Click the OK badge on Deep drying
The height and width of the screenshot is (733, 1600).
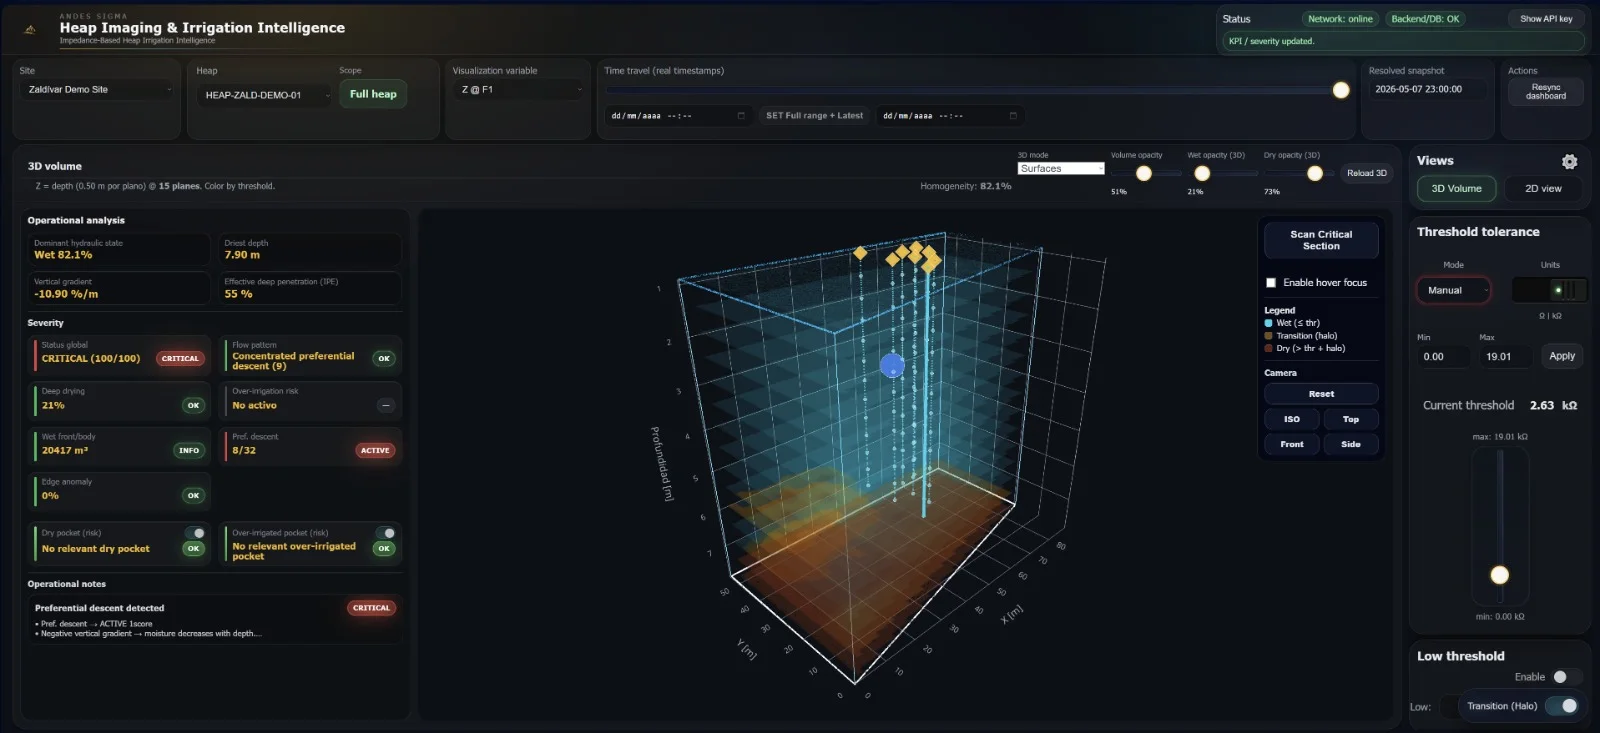(x=193, y=405)
